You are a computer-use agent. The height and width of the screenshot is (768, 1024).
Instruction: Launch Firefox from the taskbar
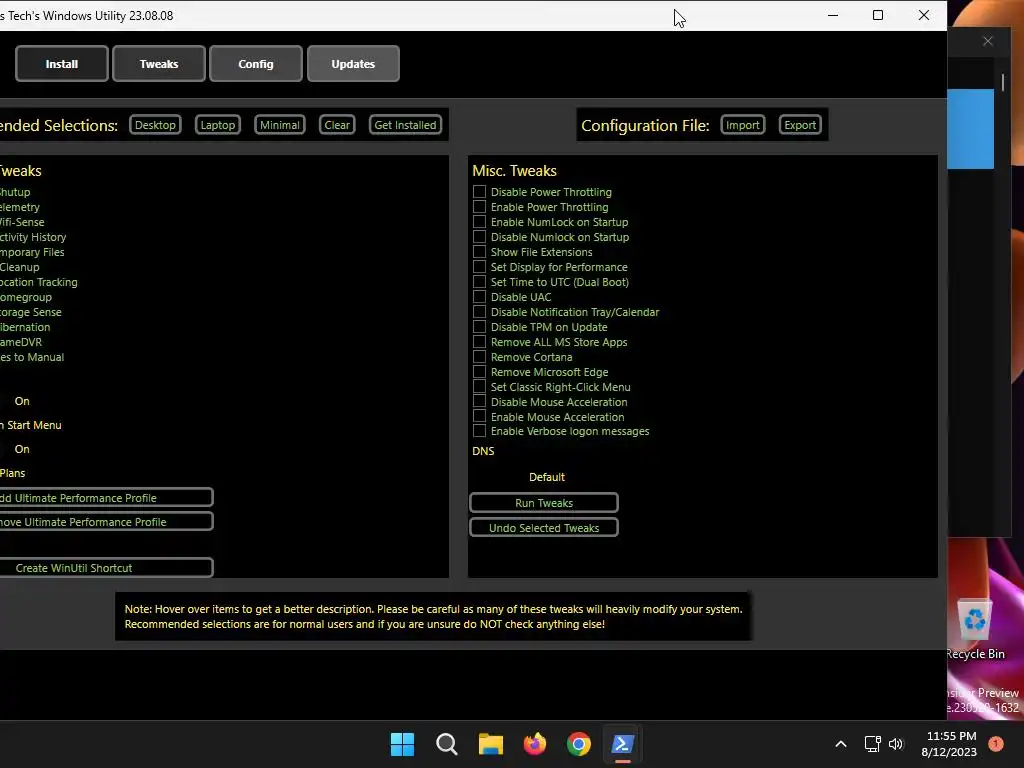click(x=535, y=744)
